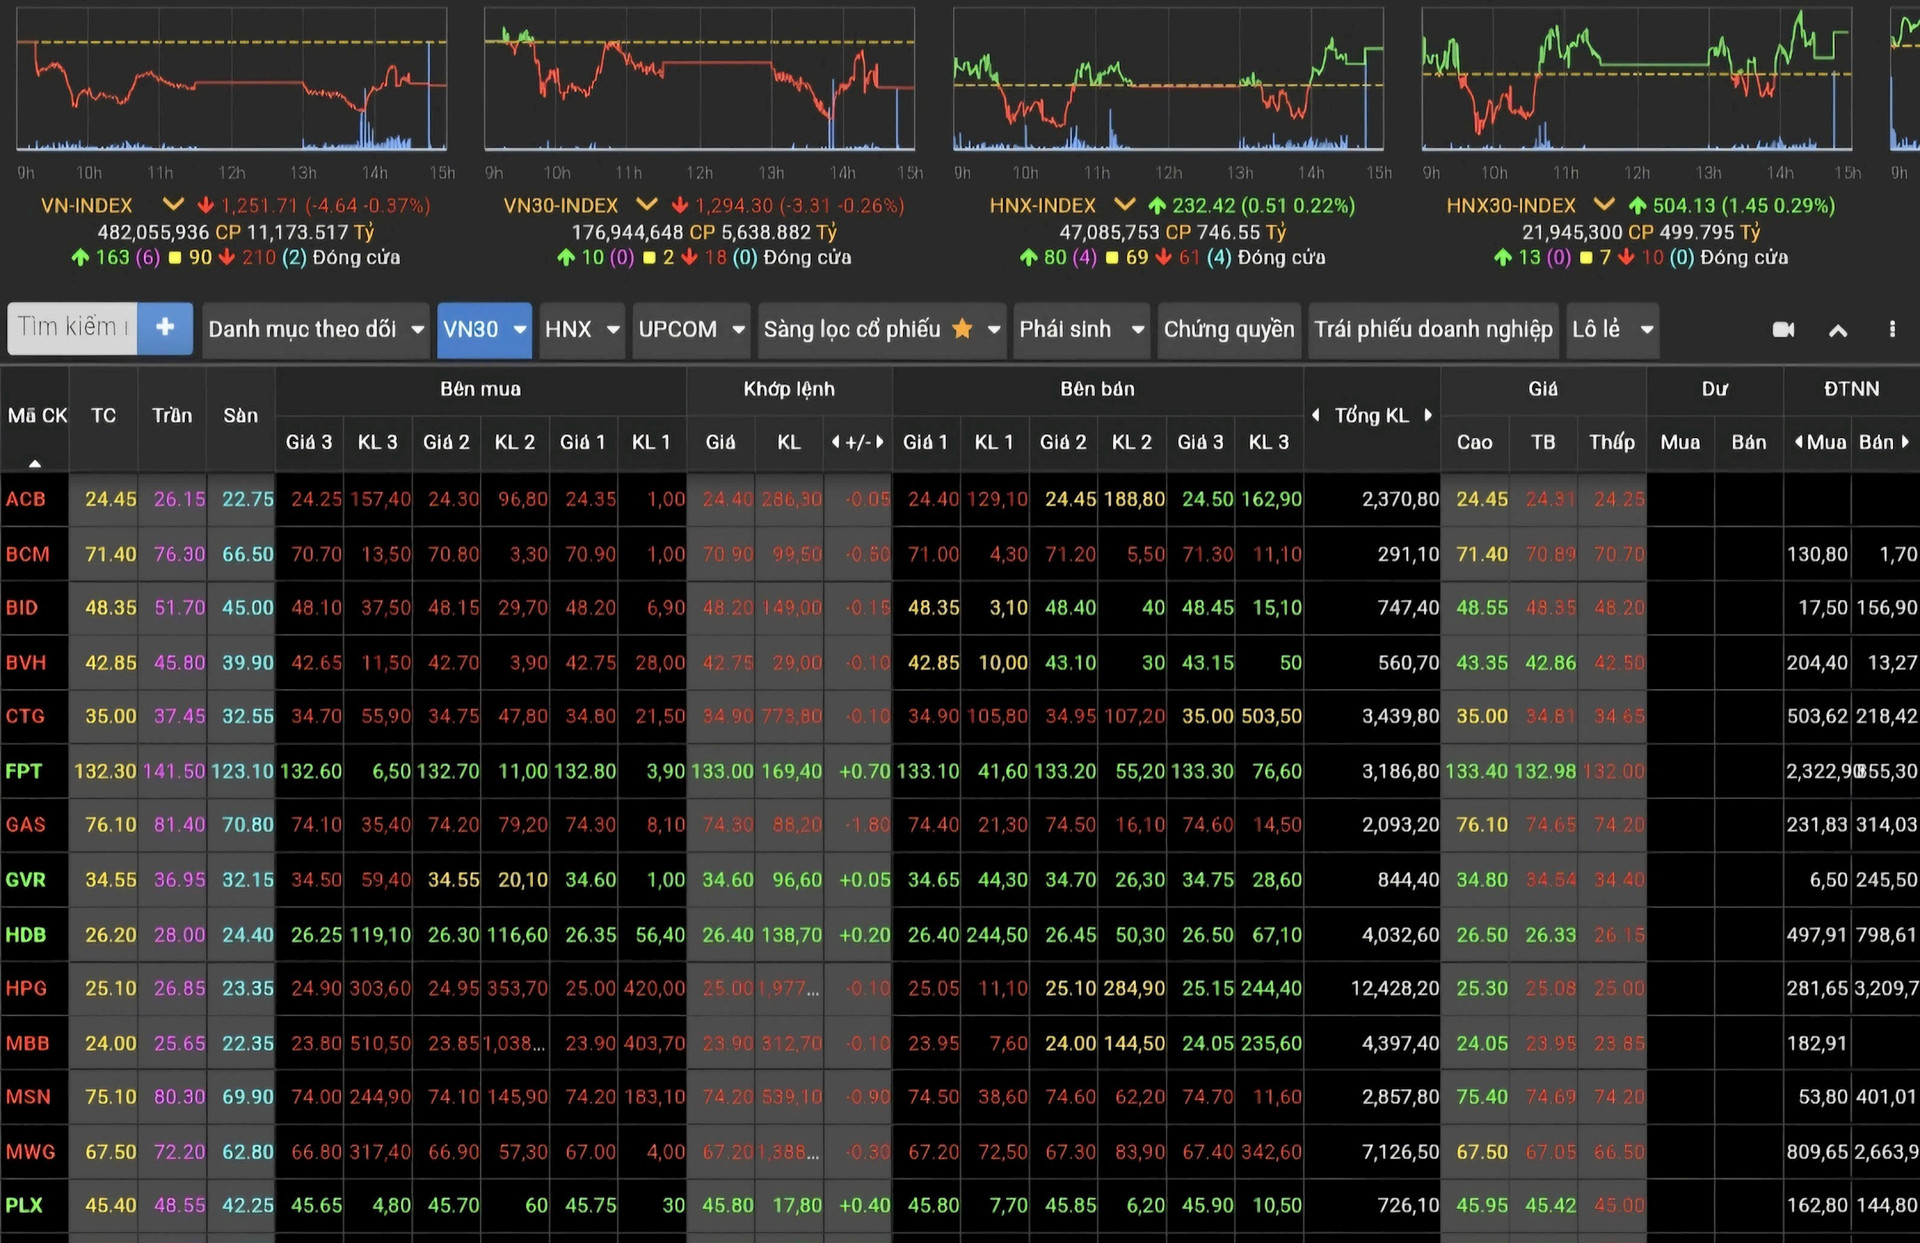Expand the HNX30-INDEX selector chevron
The width and height of the screenshot is (1920, 1243).
(x=1604, y=205)
